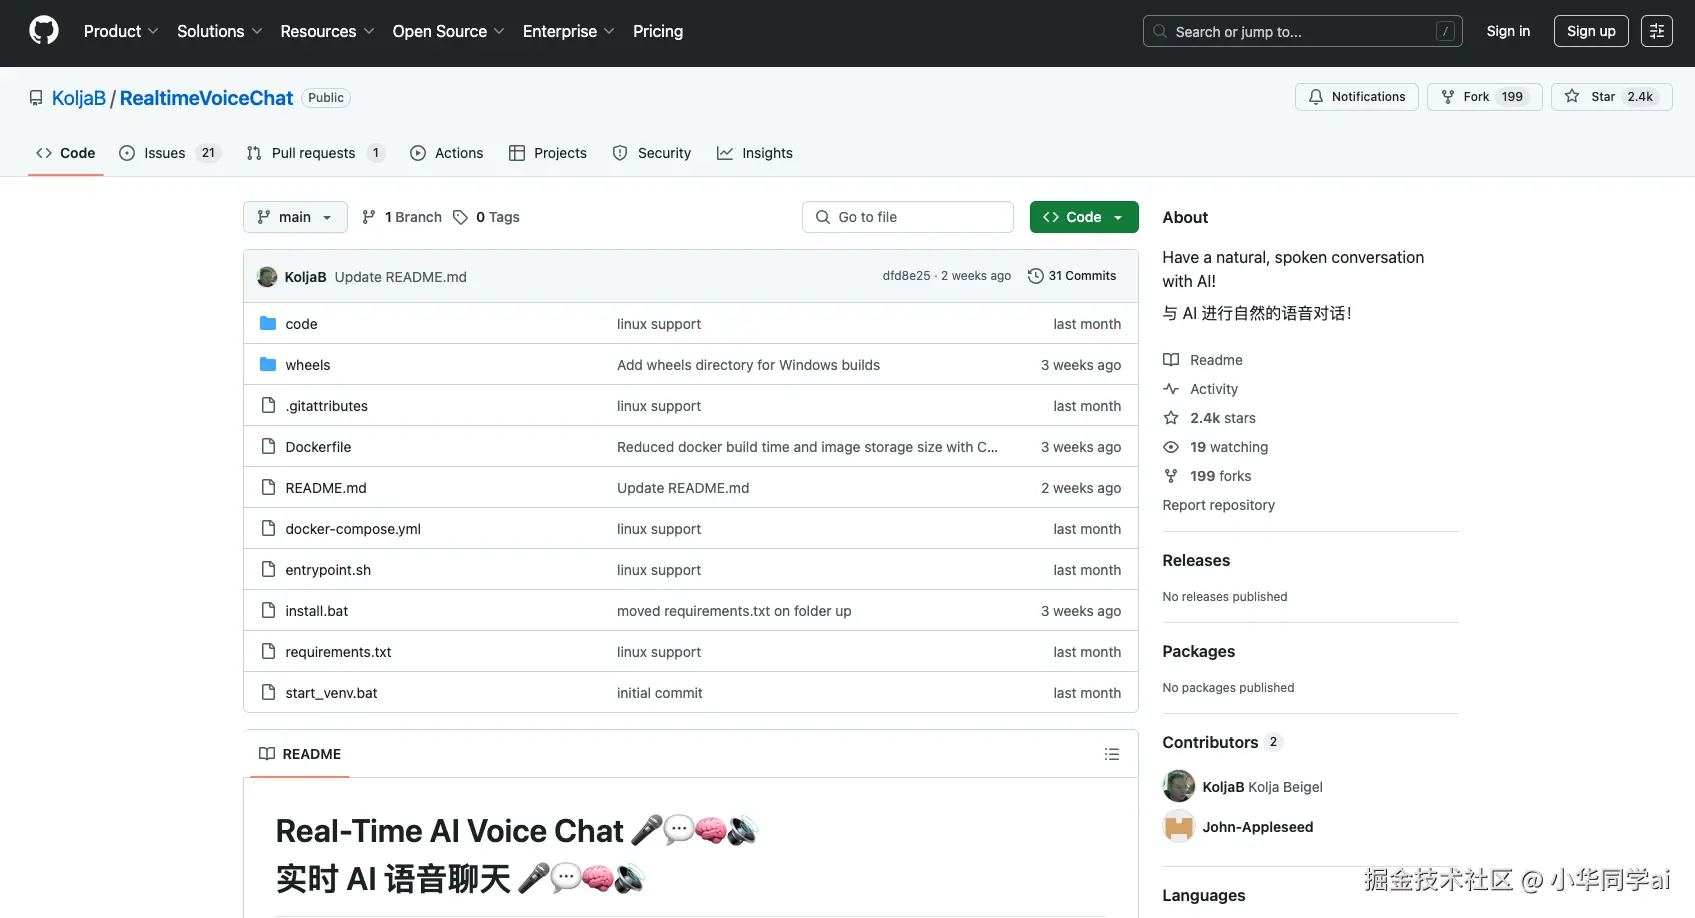The width and height of the screenshot is (1695, 918).
Task: Click the branch icon beside 1 Branch
Action: click(369, 217)
